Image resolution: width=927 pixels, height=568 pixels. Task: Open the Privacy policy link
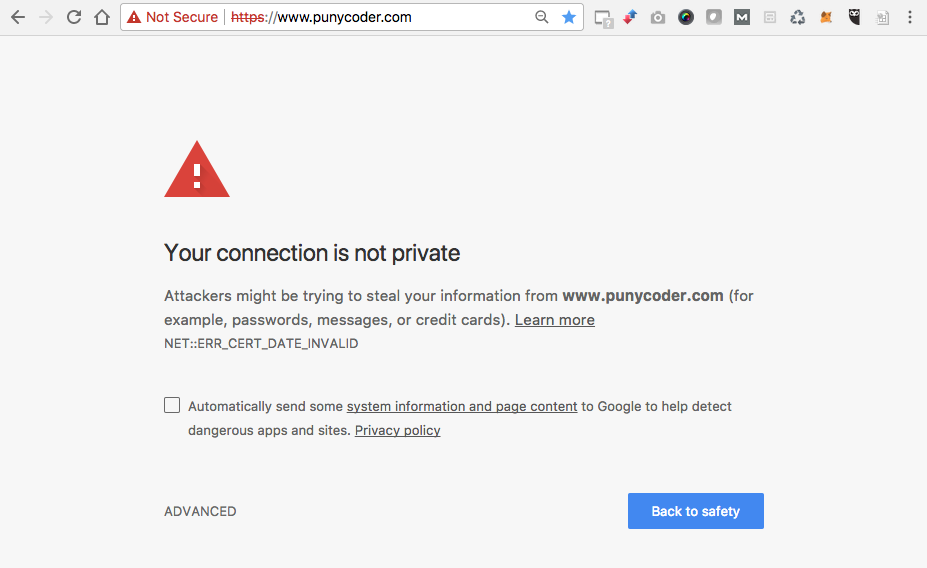tap(397, 430)
